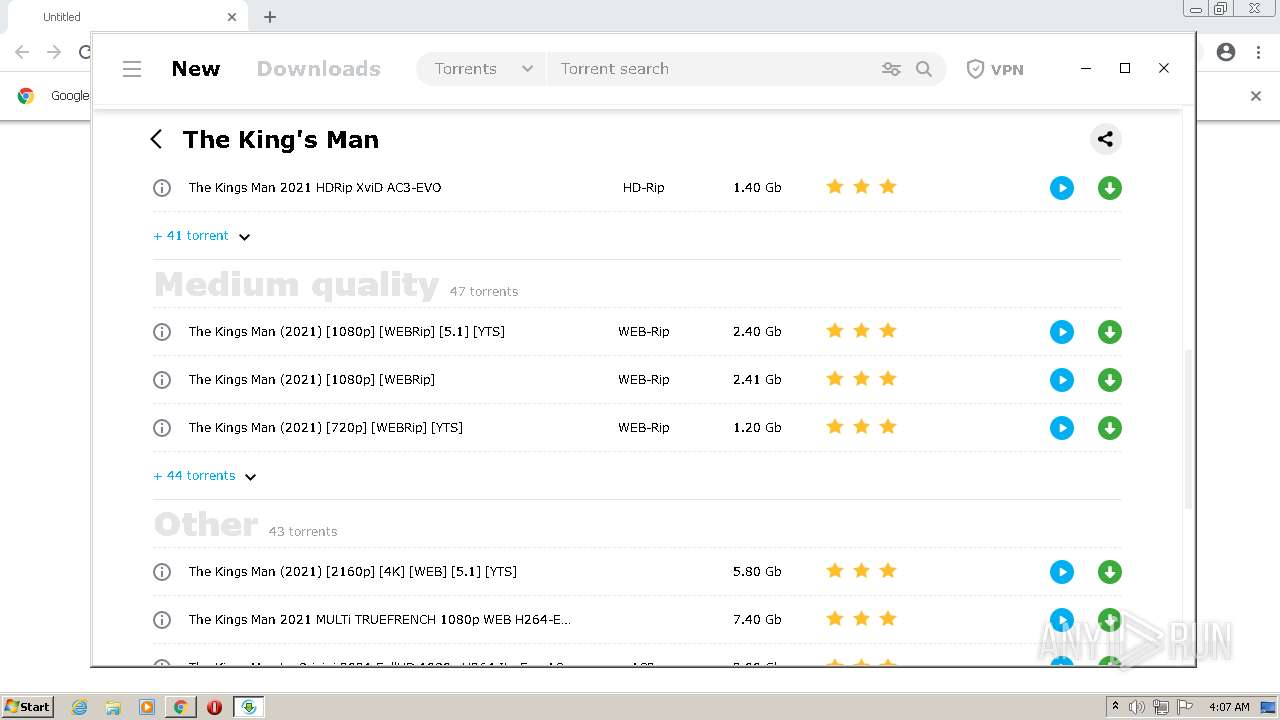1280x720 pixels.
Task: Click the torrent list vertical scrollbar
Action: click(1188, 429)
